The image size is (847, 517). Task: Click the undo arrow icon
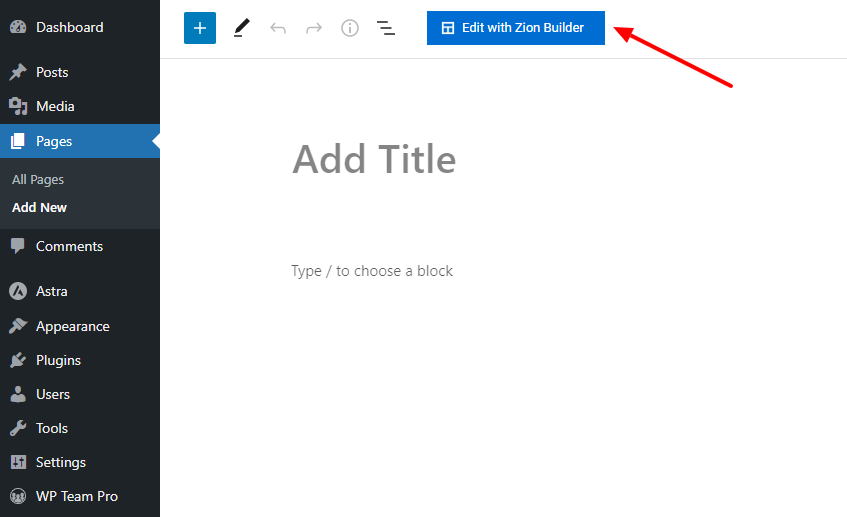click(278, 28)
